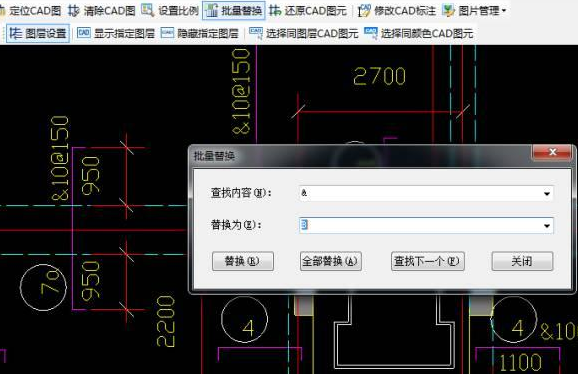The image size is (578, 374).
Task: Click the 1100 dimension text
Action: 520,362
